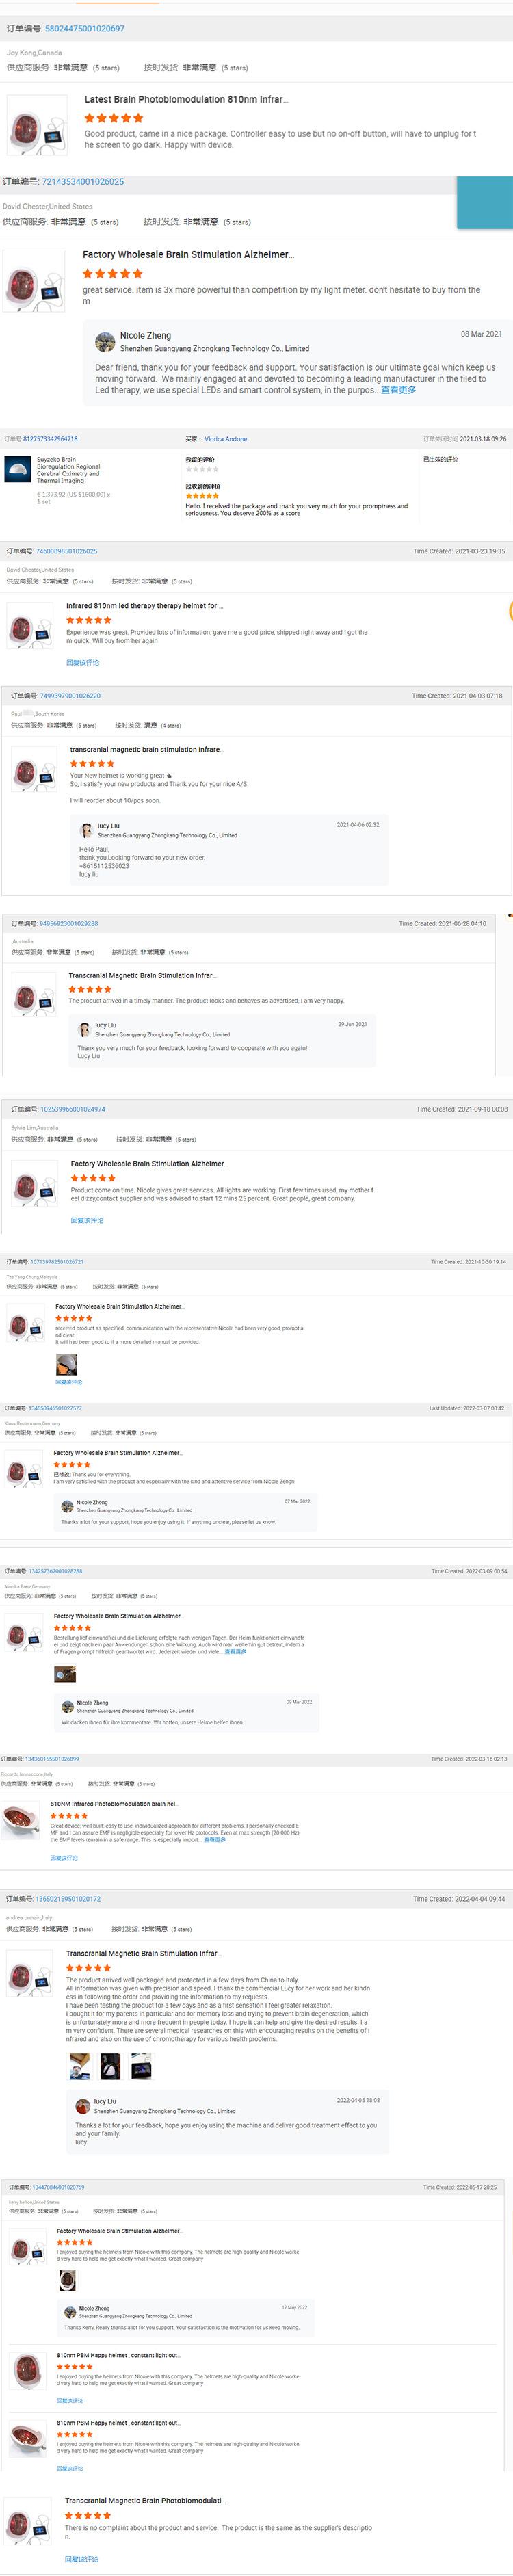Click lucy Liu's avatar in 2021-04-06 reply
Viewport: 513px width, 2576px height.
tap(87, 830)
